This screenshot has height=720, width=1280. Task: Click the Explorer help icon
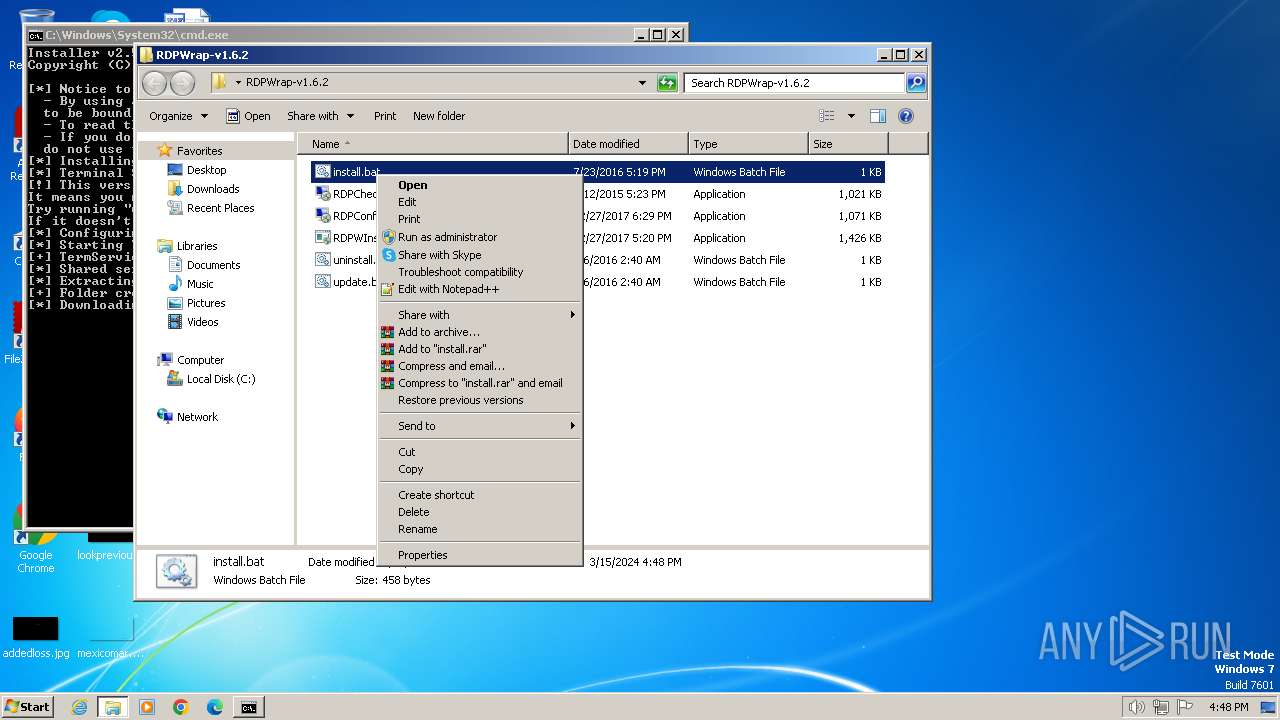pyautogui.click(x=906, y=116)
